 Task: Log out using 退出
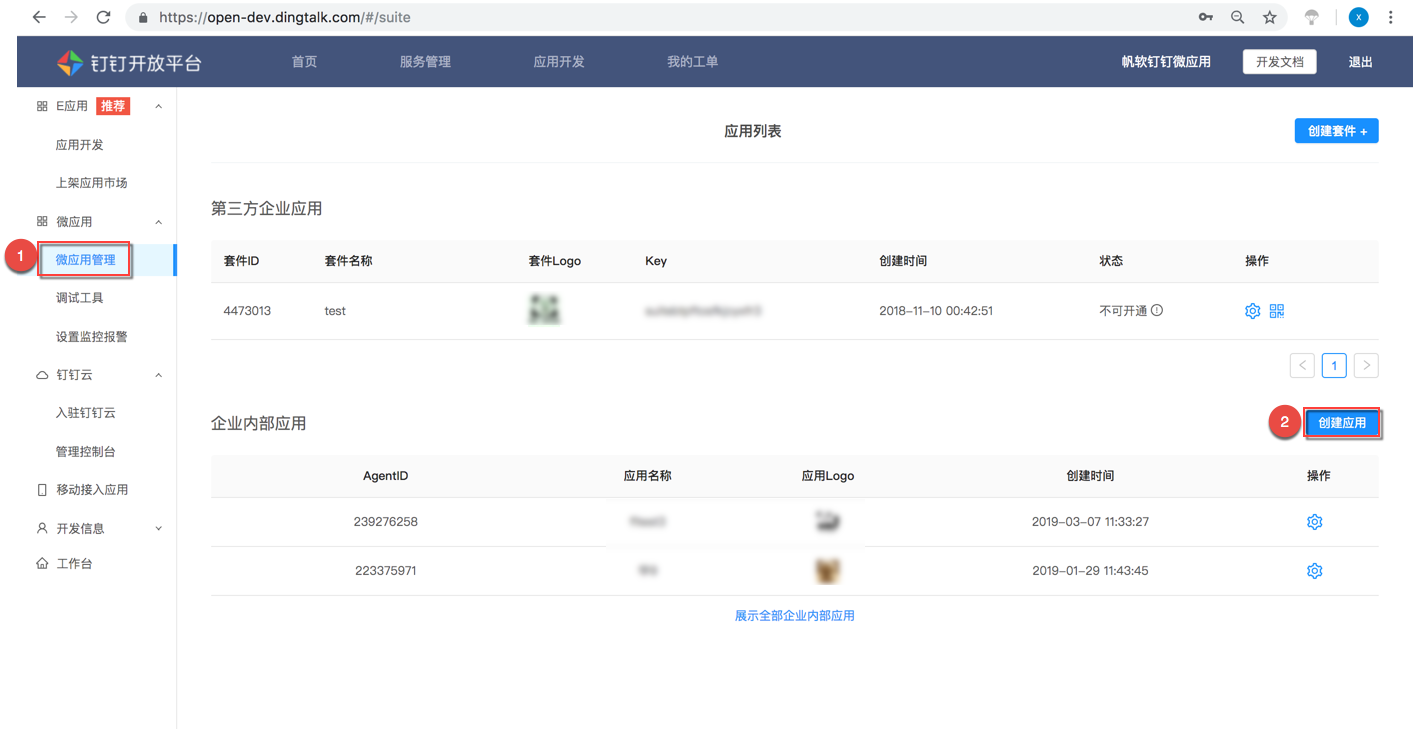pyautogui.click(x=1361, y=62)
